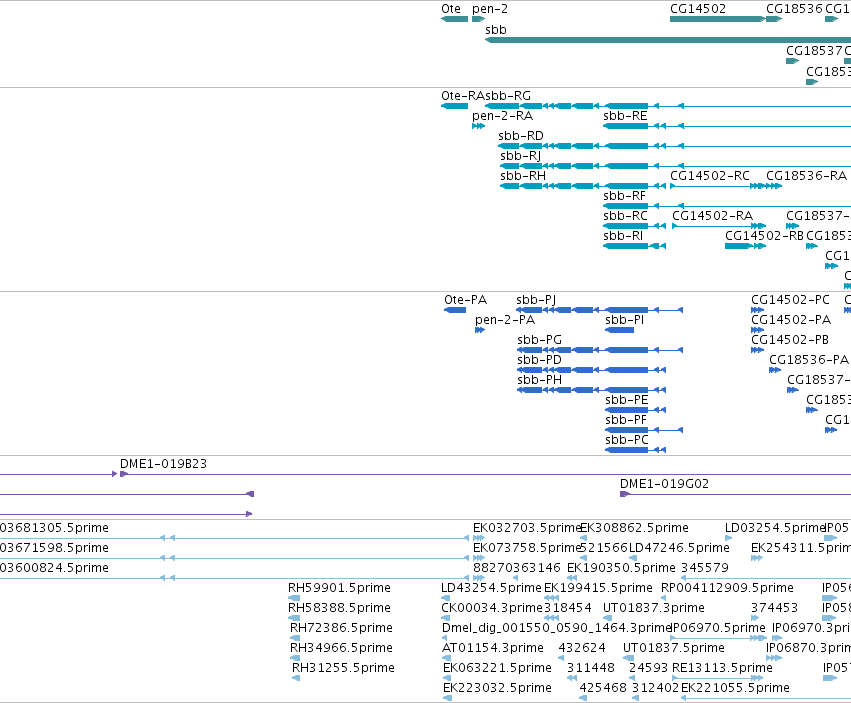Viewport: 851px width, 703px height.
Task: Select the LD03254.5prime EST
Action: click(x=728, y=538)
